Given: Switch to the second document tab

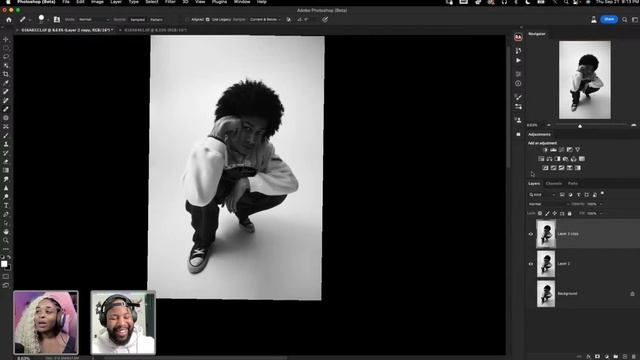Looking at the screenshot, I should [155, 30].
